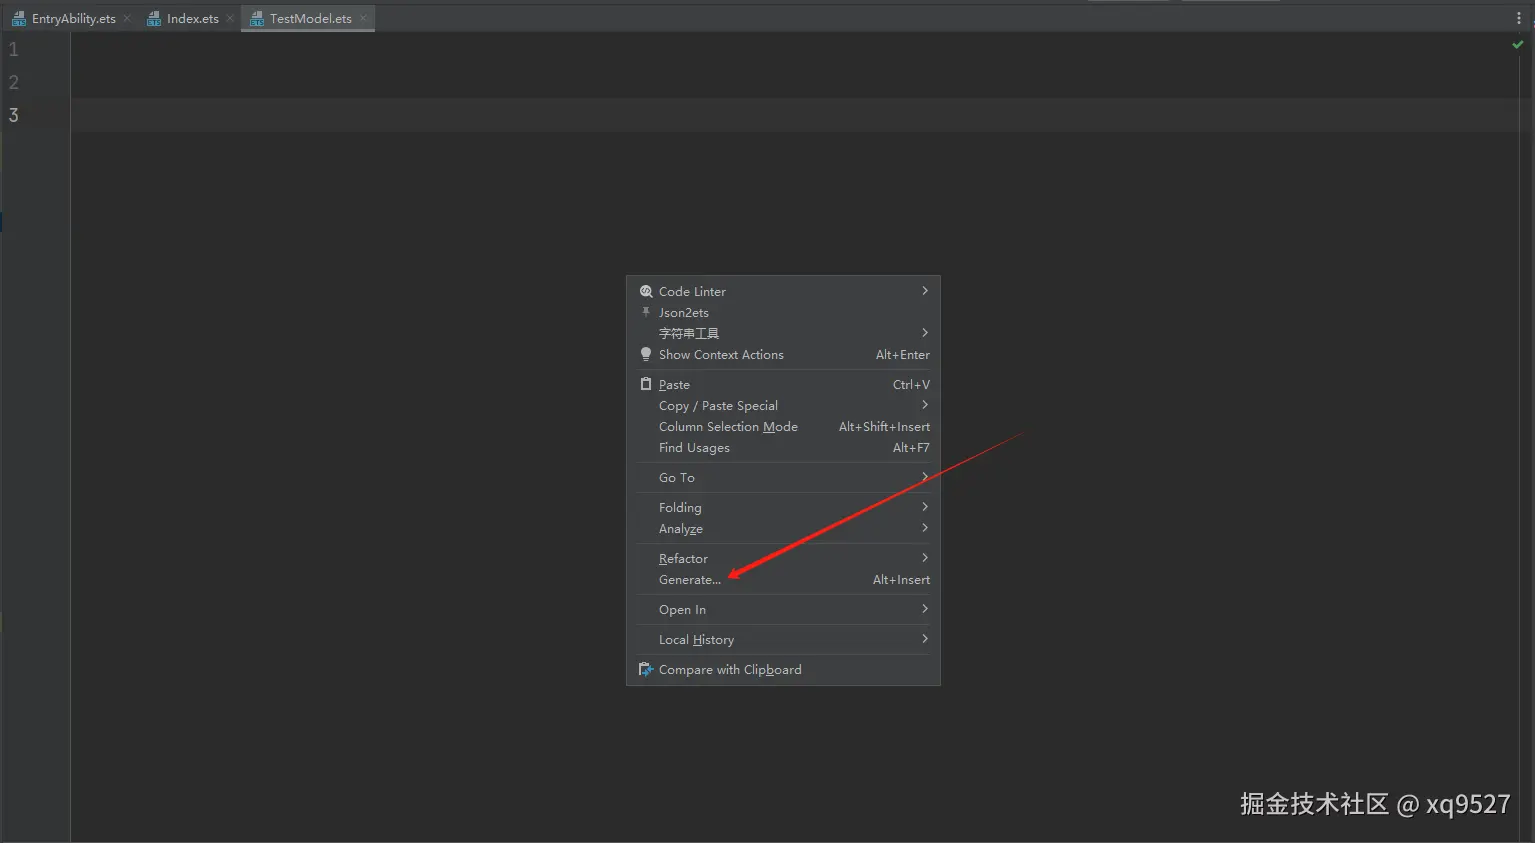Click the EntryAbility.ets file icon
1535x843 pixels.
coord(19,18)
